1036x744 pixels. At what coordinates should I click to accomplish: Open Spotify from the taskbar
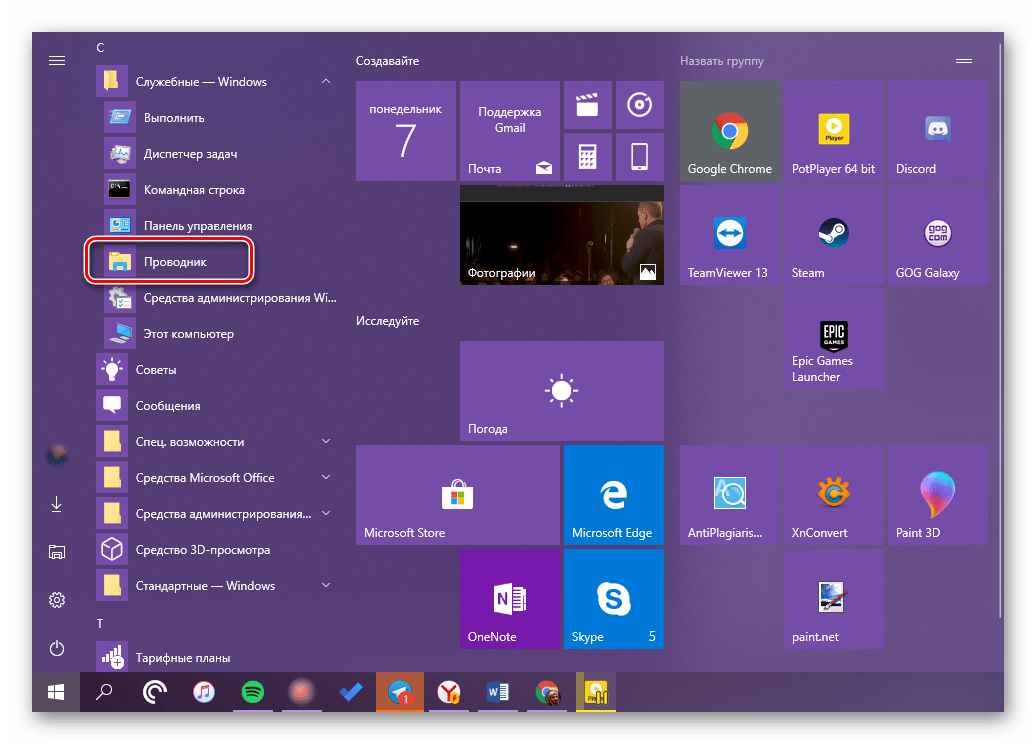(252, 692)
